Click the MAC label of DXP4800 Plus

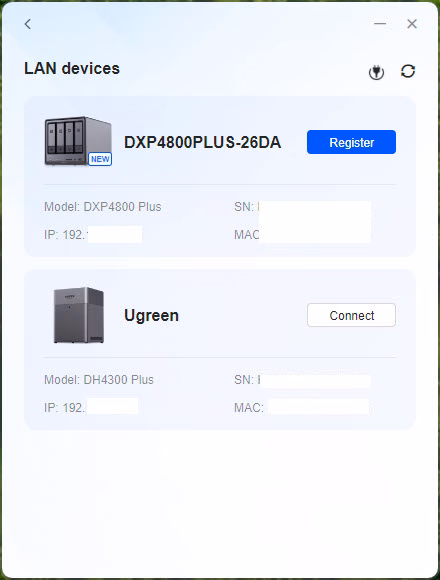tap(247, 235)
